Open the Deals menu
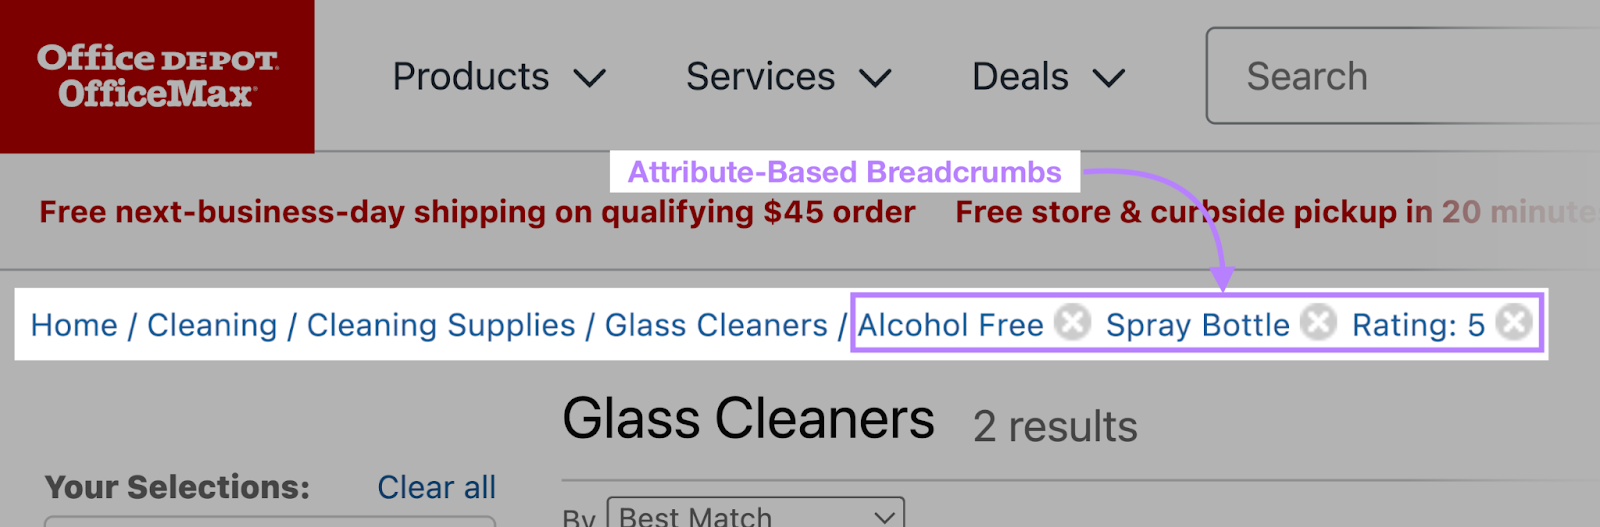 pos(1020,77)
